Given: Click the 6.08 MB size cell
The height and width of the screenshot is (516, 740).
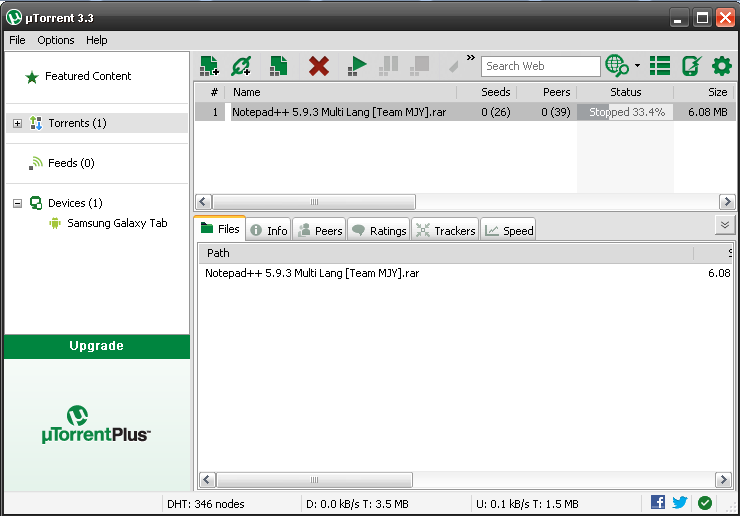Looking at the screenshot, I should [x=707, y=112].
